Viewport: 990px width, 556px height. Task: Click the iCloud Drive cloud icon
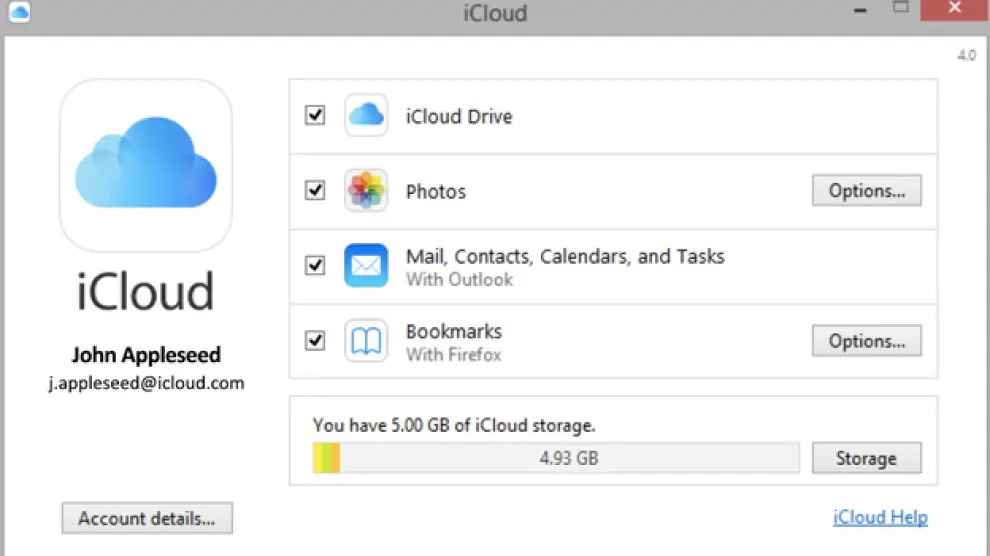click(x=366, y=116)
